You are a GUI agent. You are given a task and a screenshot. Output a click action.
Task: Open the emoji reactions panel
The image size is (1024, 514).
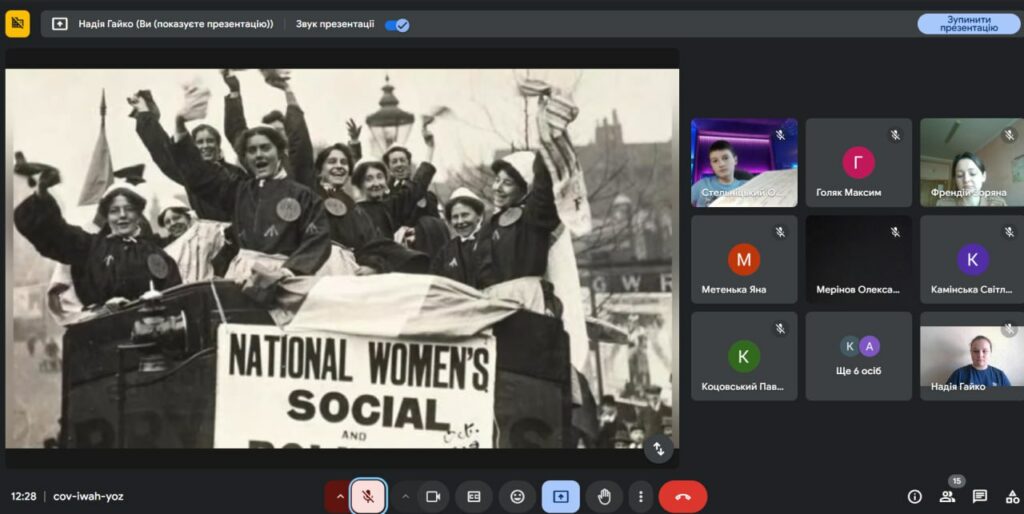pyautogui.click(x=517, y=496)
